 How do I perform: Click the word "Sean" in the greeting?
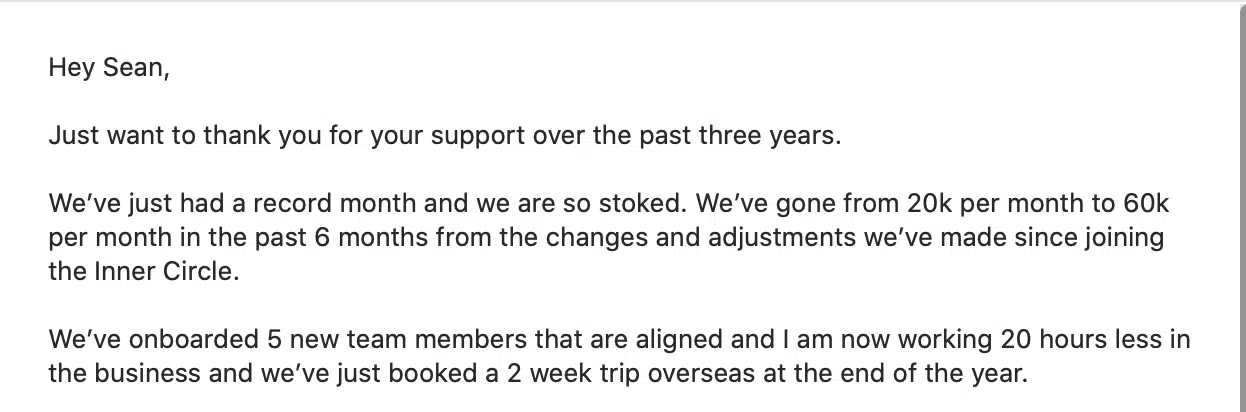tap(133, 69)
